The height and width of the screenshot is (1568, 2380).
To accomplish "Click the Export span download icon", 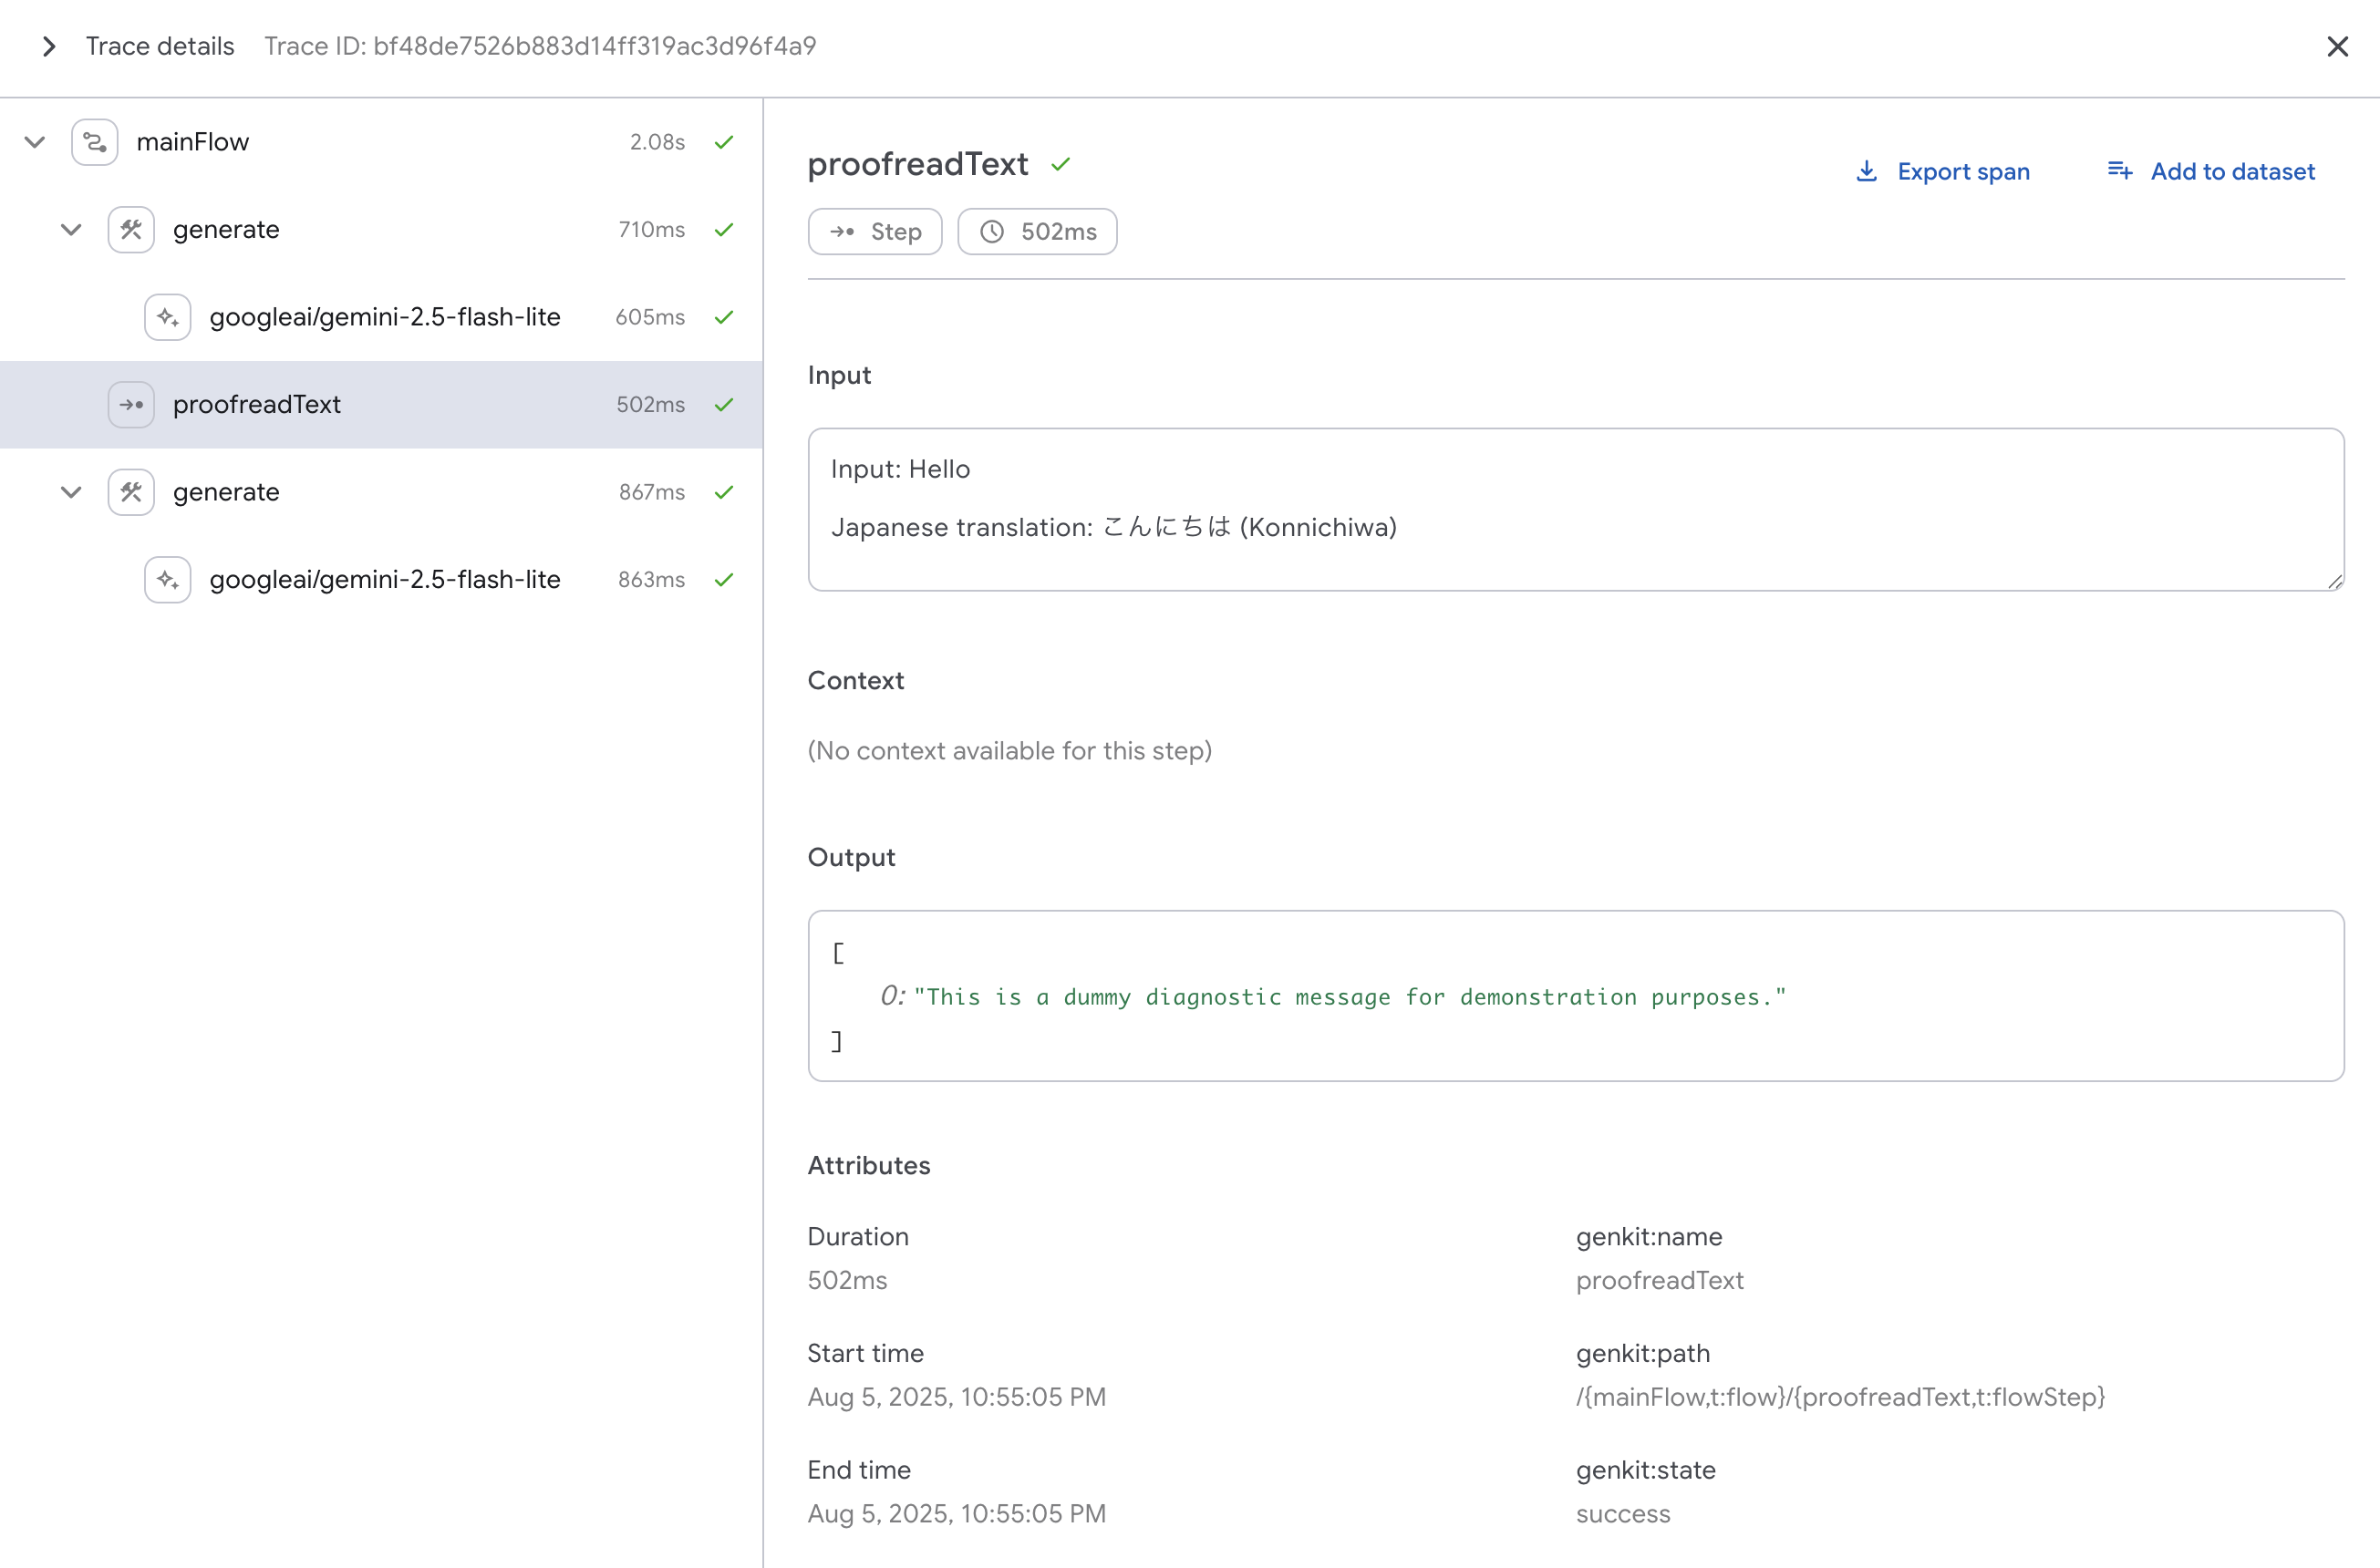I will click(1866, 172).
